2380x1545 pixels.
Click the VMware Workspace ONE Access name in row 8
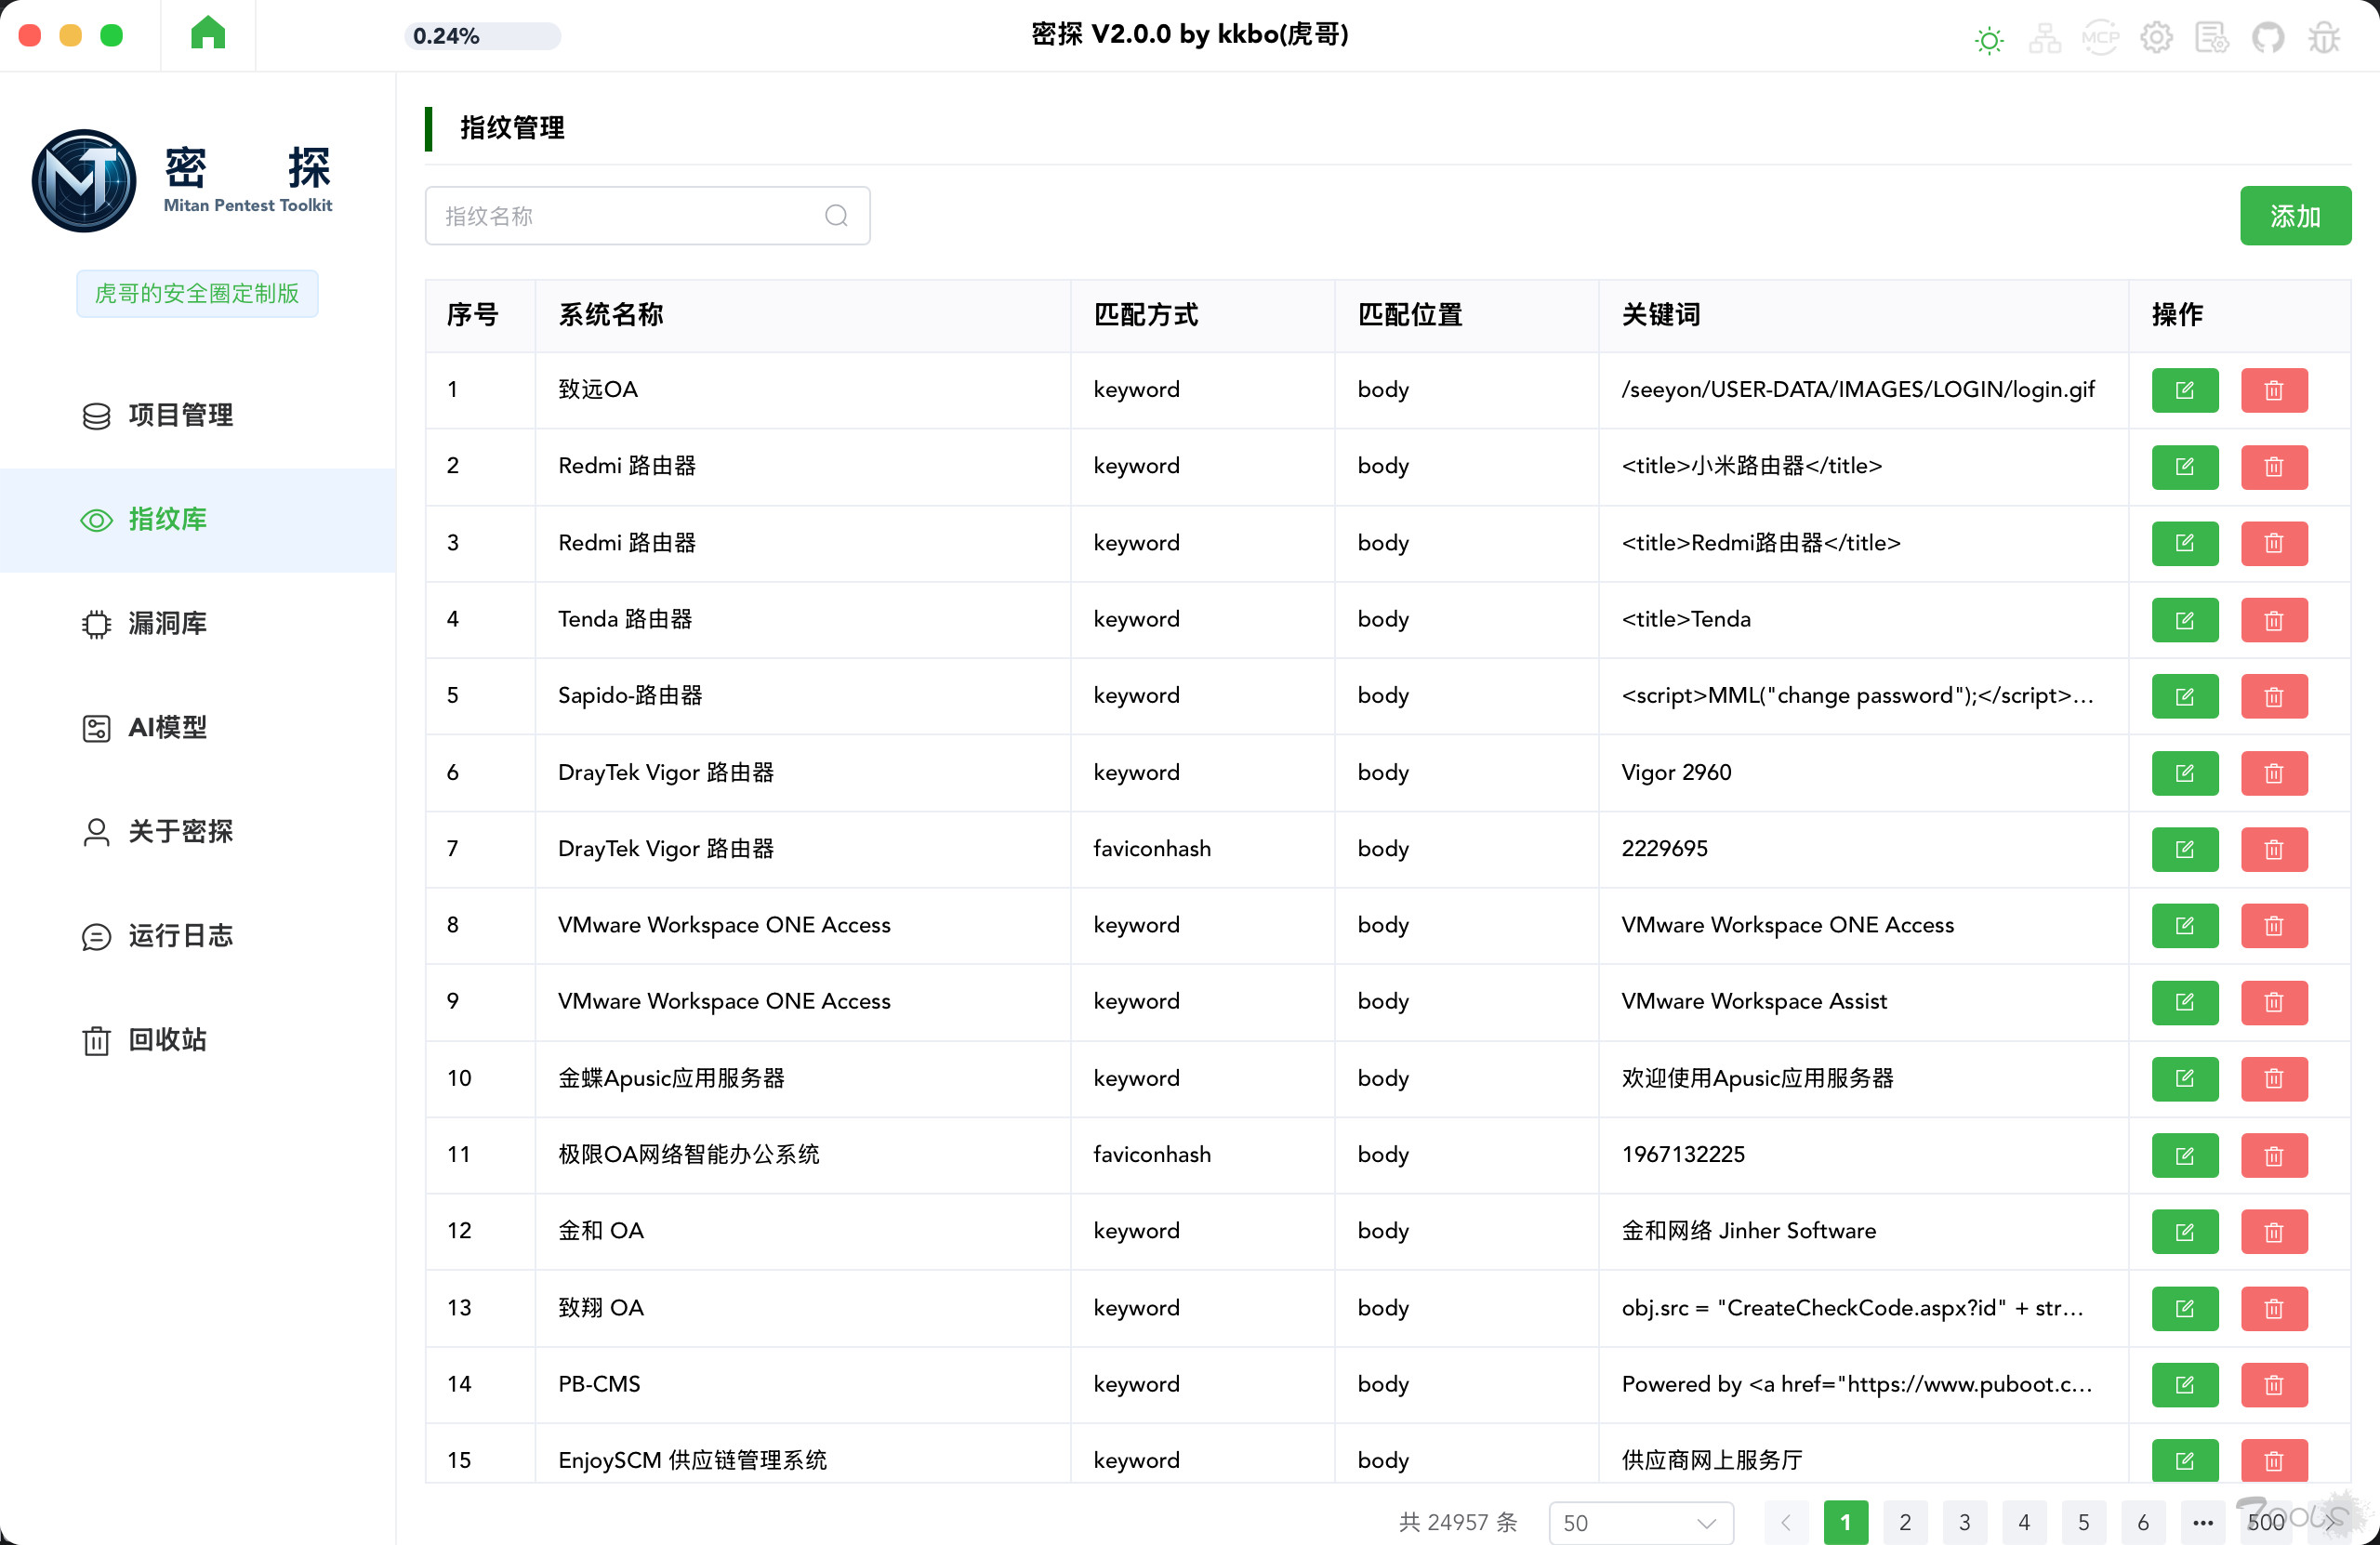point(724,925)
